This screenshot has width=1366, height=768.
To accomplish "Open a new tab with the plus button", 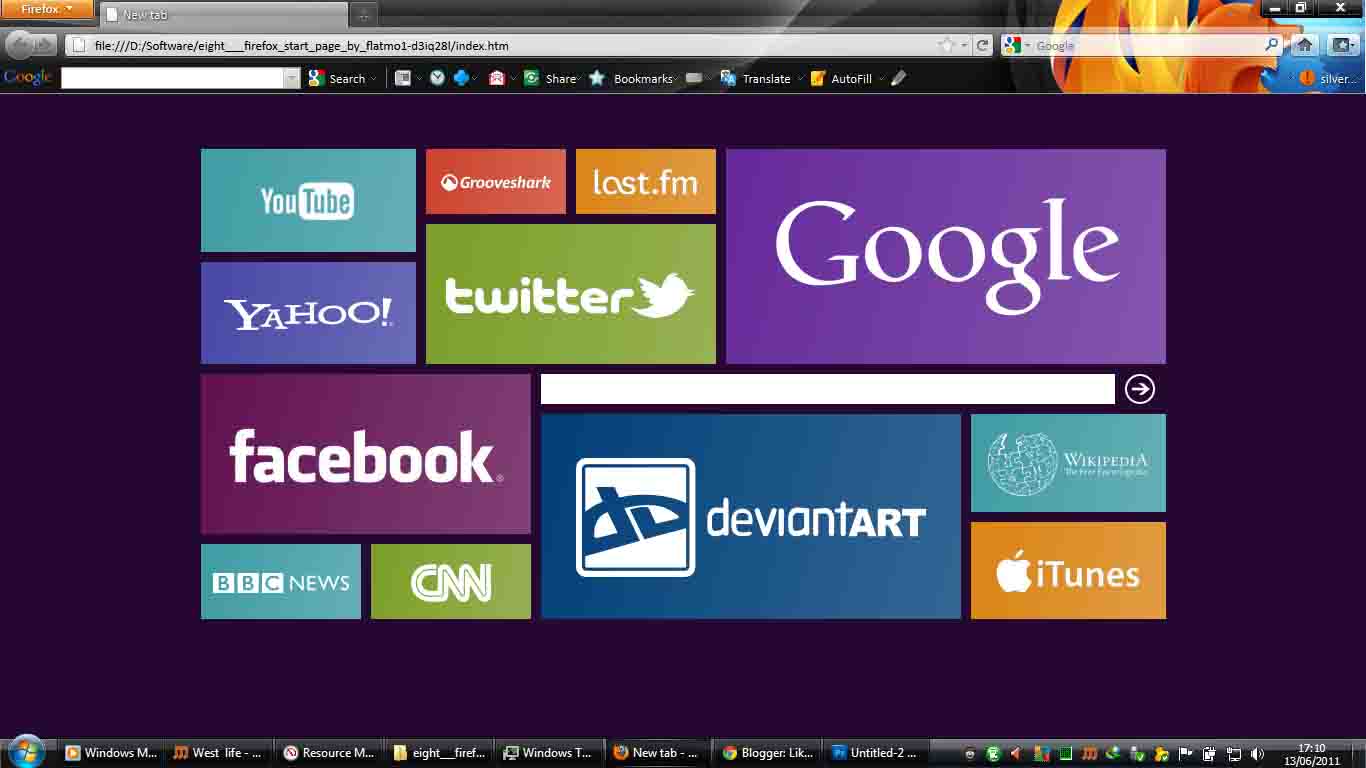I will click(x=364, y=14).
